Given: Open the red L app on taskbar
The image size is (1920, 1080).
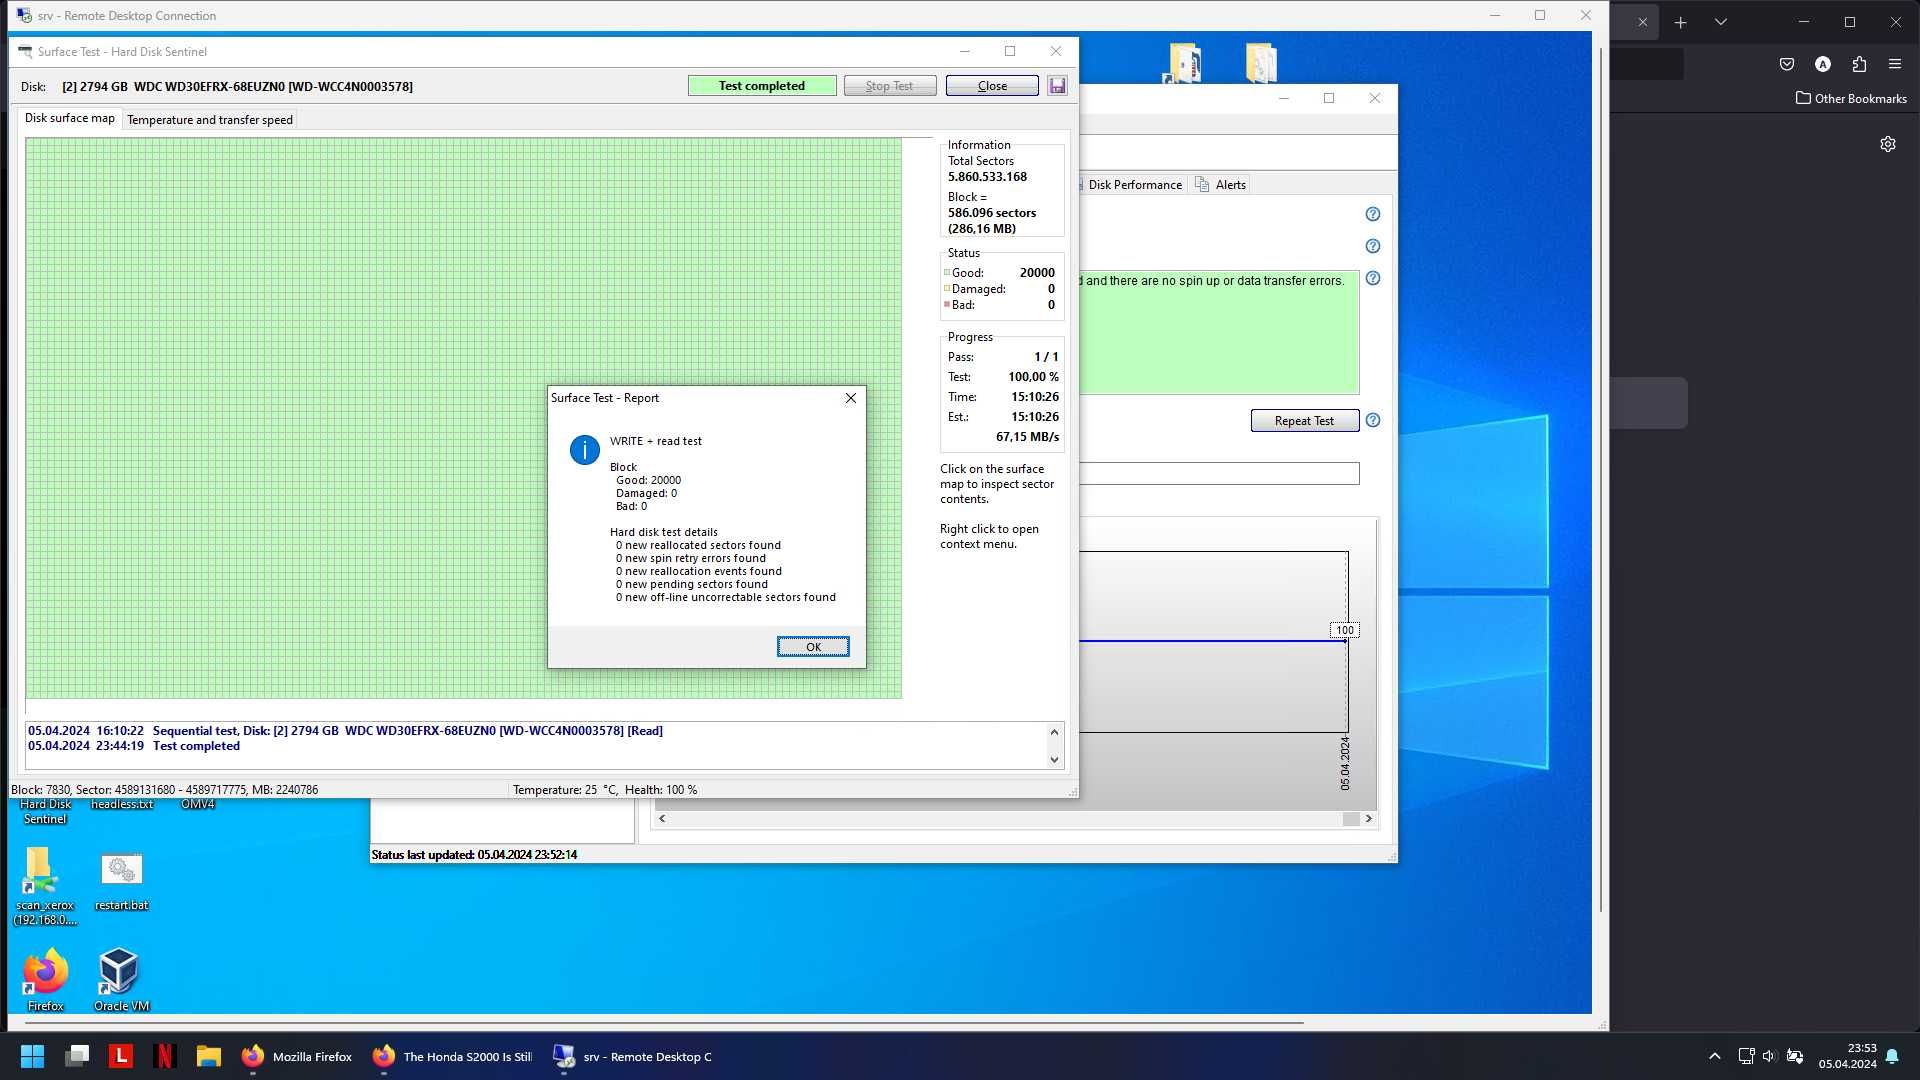Looking at the screenshot, I should [121, 1056].
